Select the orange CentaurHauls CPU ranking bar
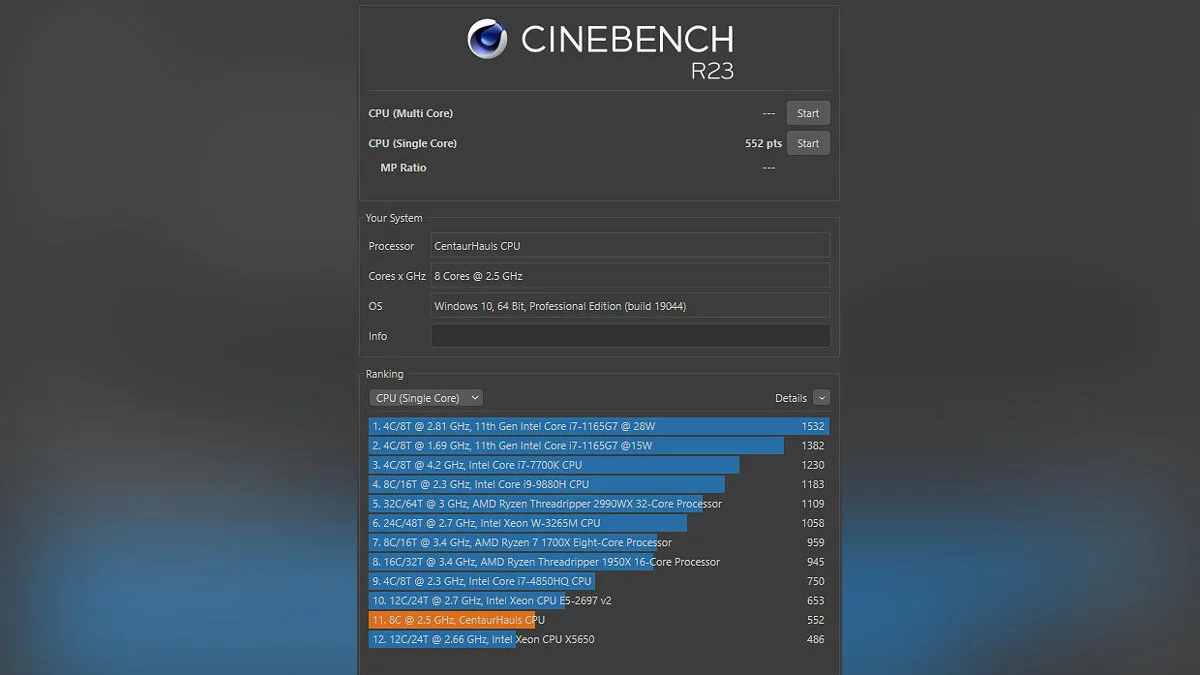The height and width of the screenshot is (675, 1200). click(x=451, y=620)
